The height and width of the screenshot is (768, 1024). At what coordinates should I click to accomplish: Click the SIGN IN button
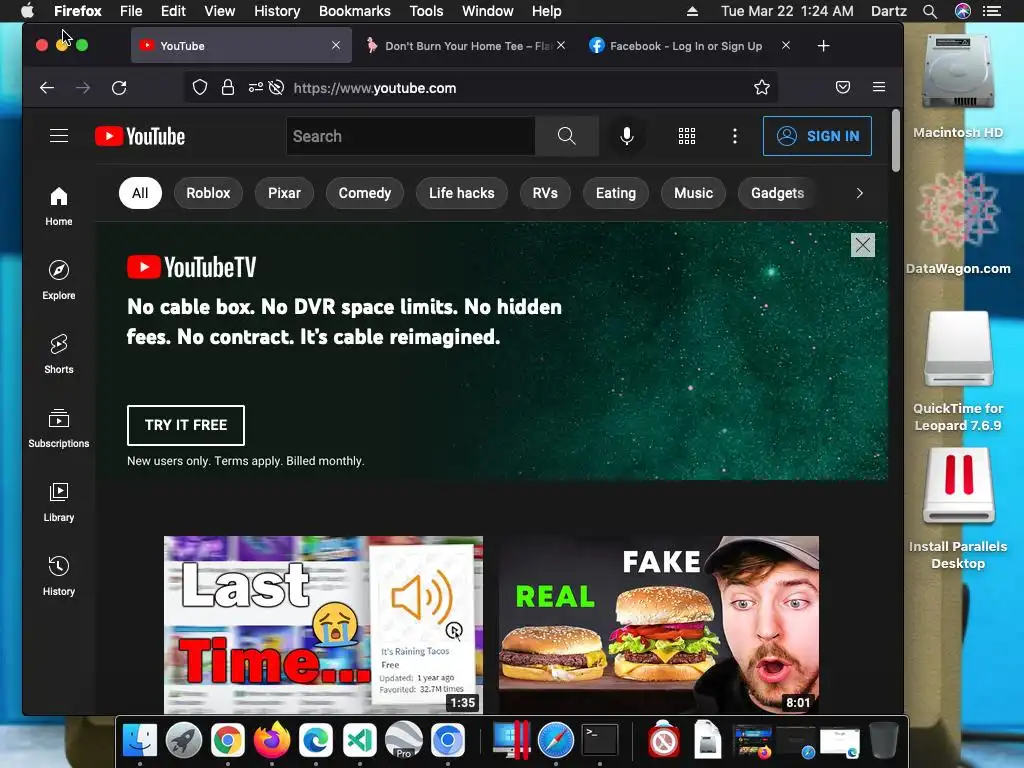tap(817, 136)
